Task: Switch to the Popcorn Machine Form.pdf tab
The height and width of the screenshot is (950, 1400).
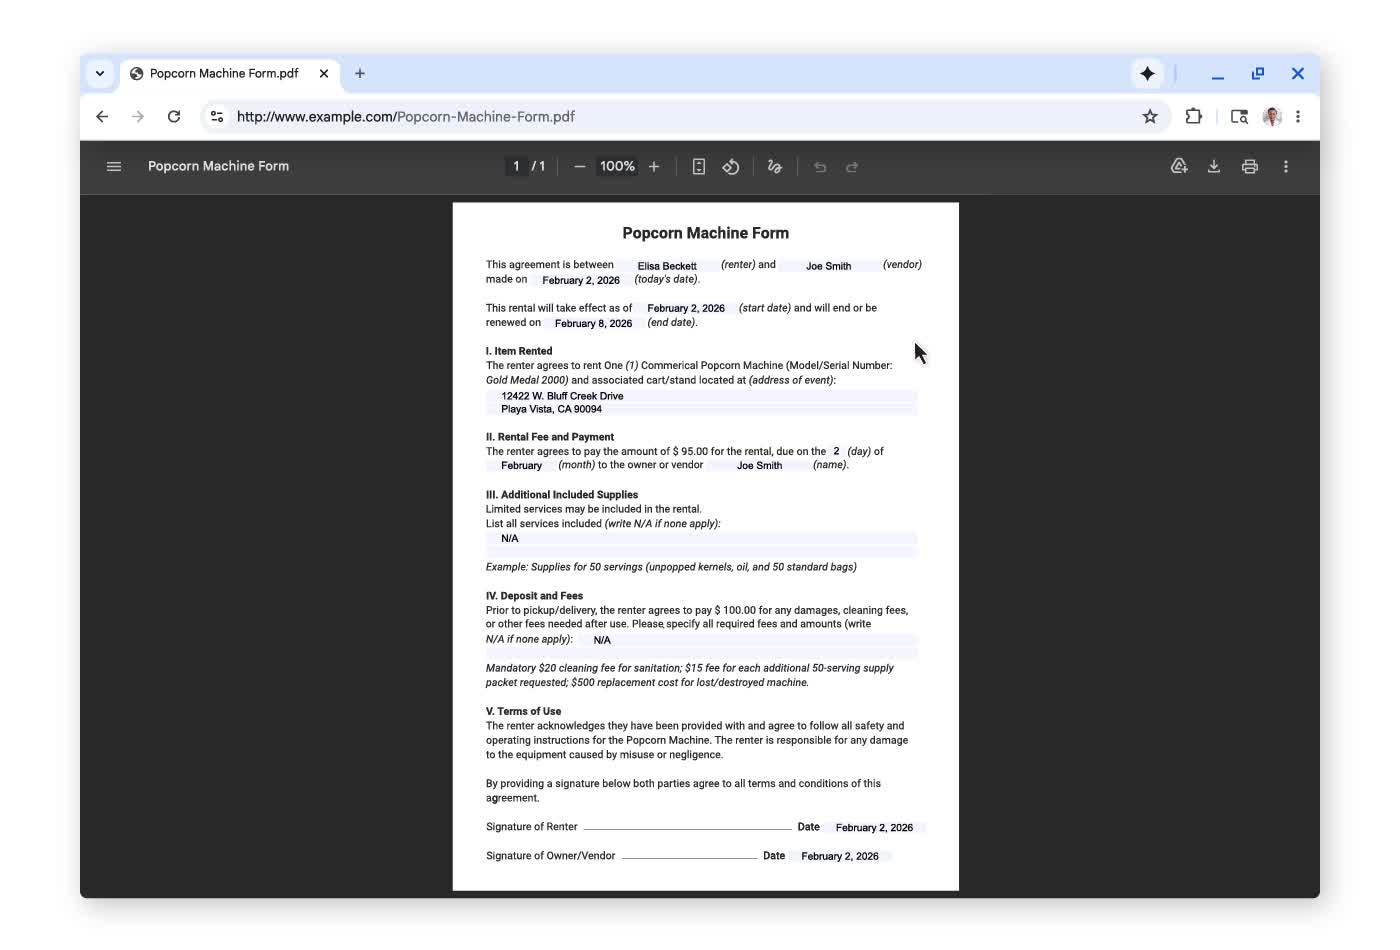Action: click(224, 73)
